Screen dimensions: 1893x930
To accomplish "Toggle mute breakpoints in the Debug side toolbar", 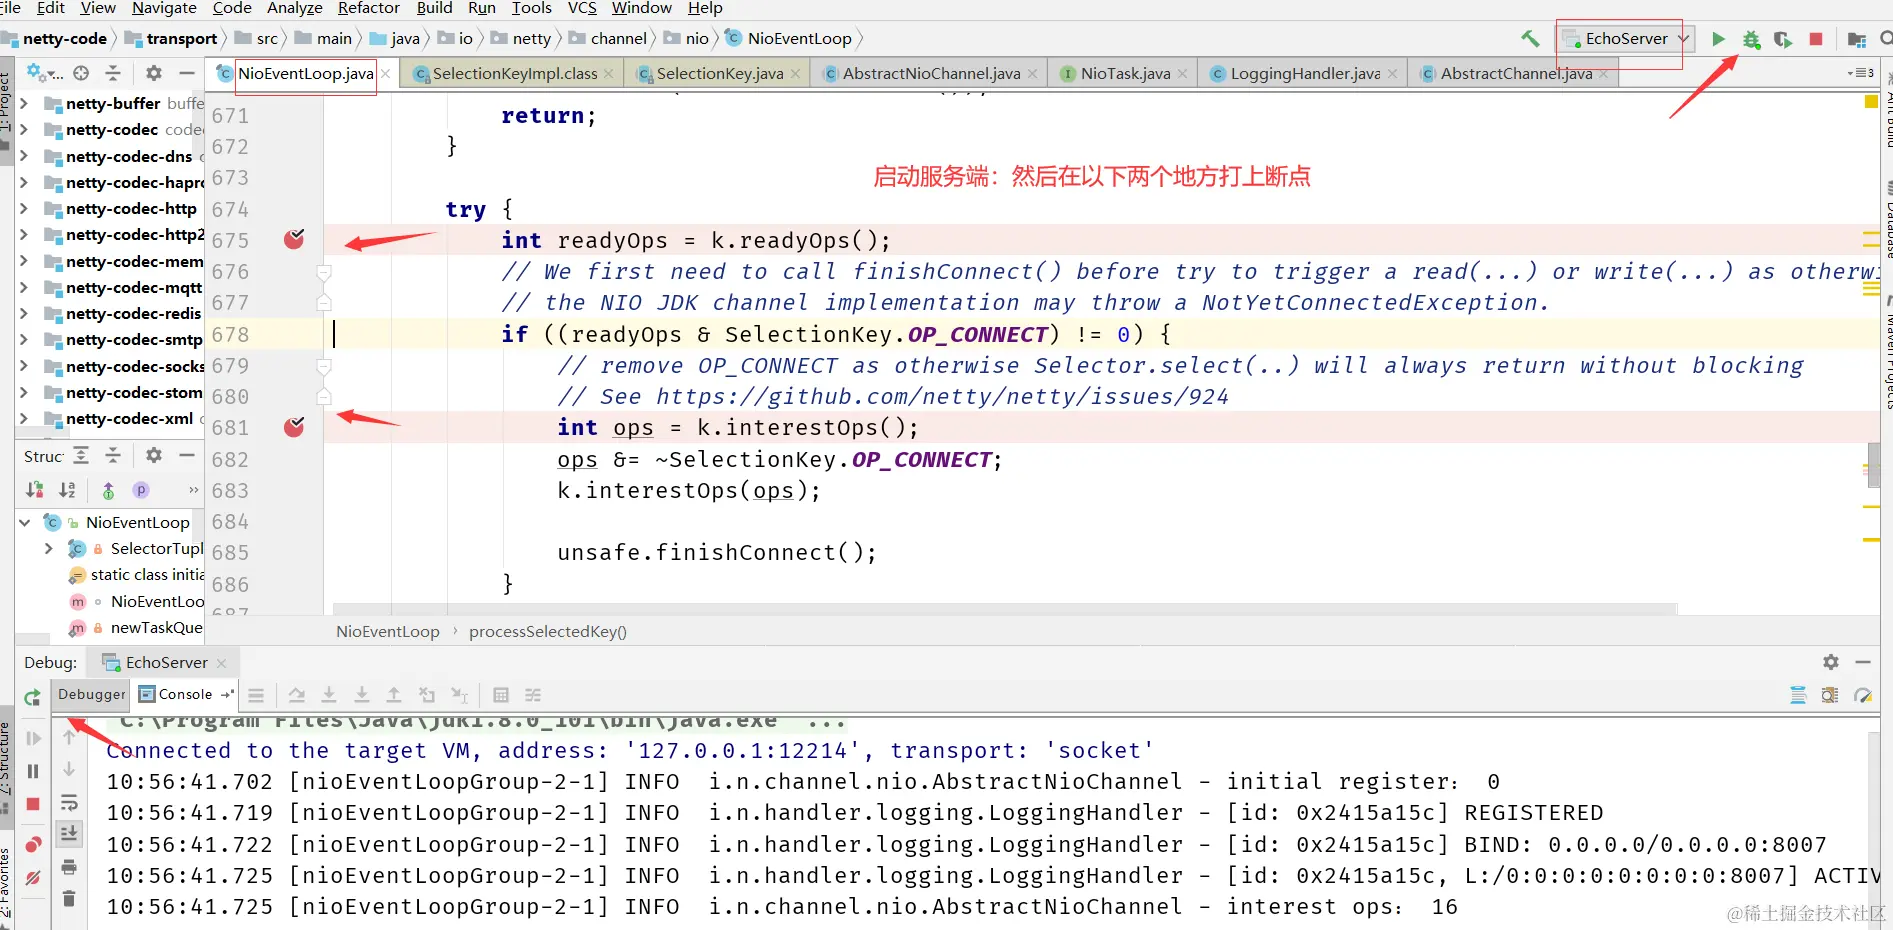I will (x=32, y=878).
